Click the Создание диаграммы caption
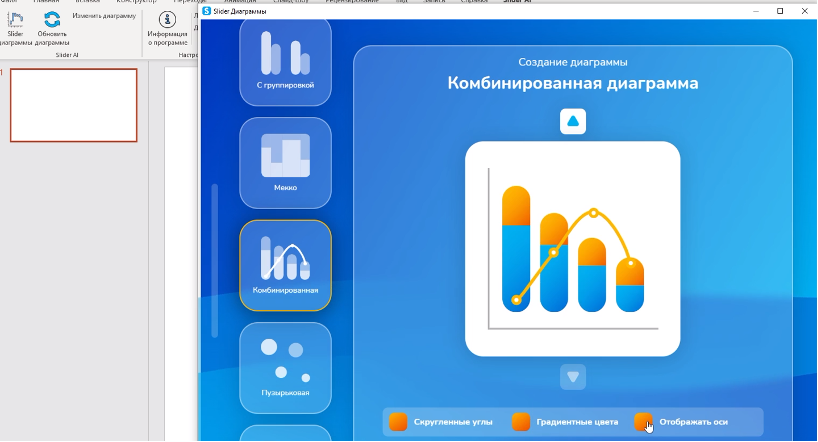 coord(573,62)
